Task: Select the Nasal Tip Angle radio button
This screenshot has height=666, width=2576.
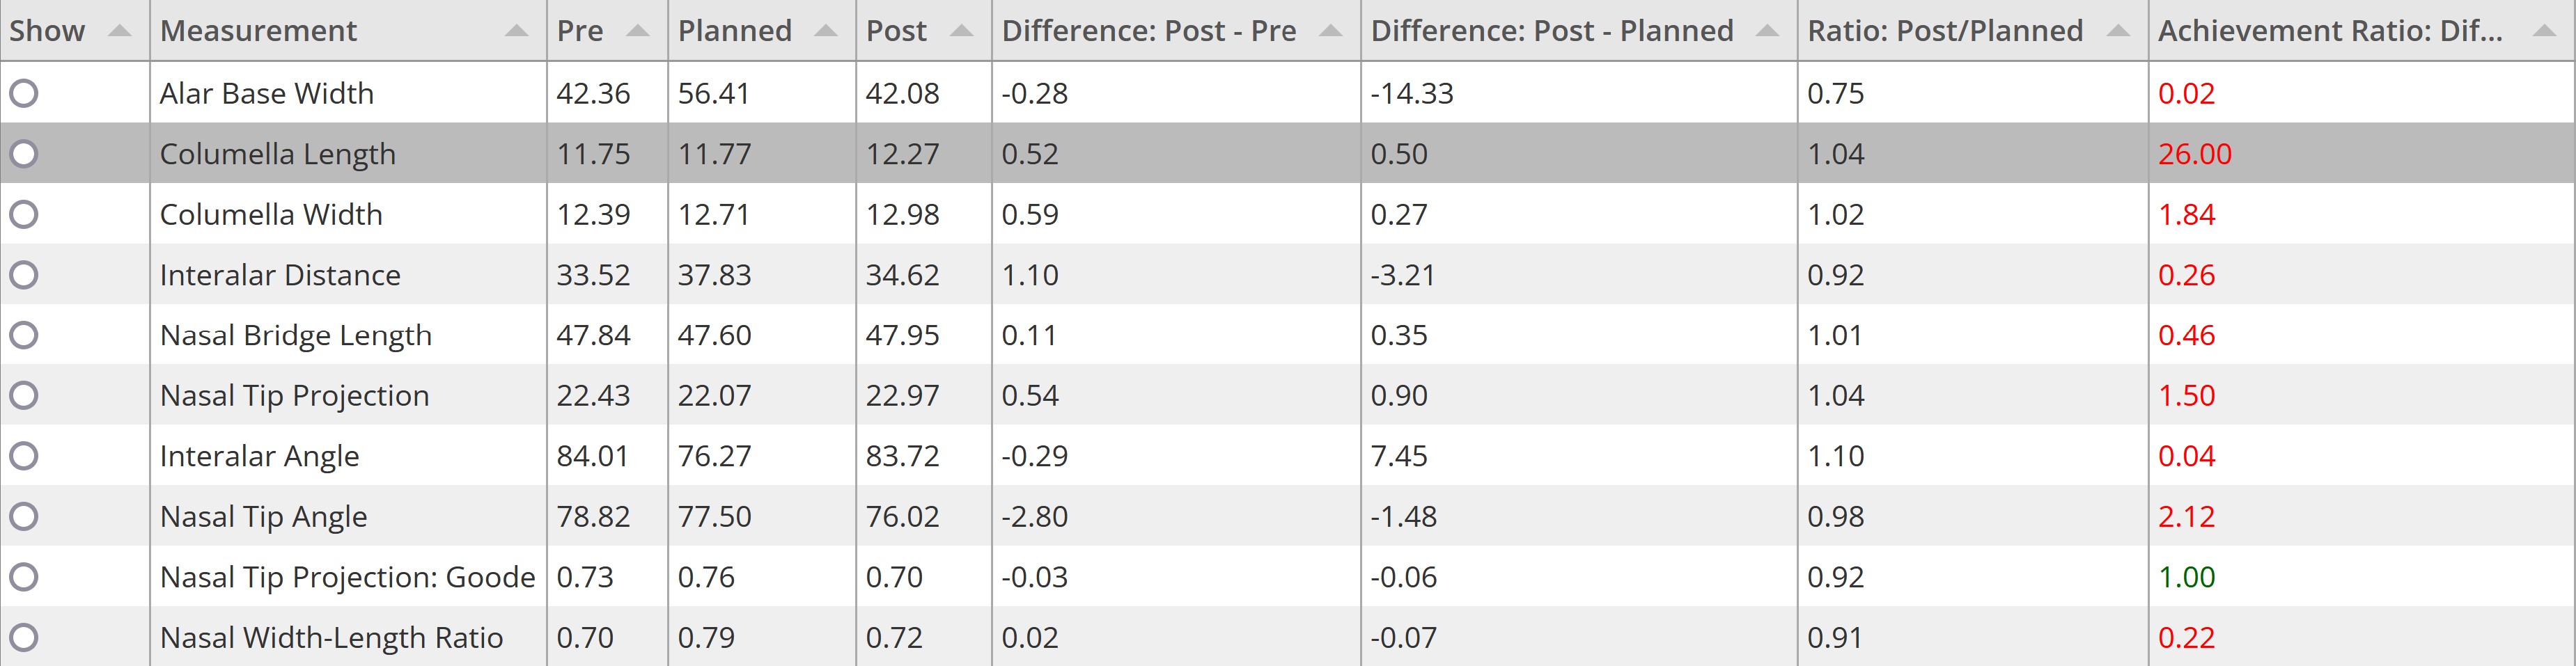Action: [24, 516]
